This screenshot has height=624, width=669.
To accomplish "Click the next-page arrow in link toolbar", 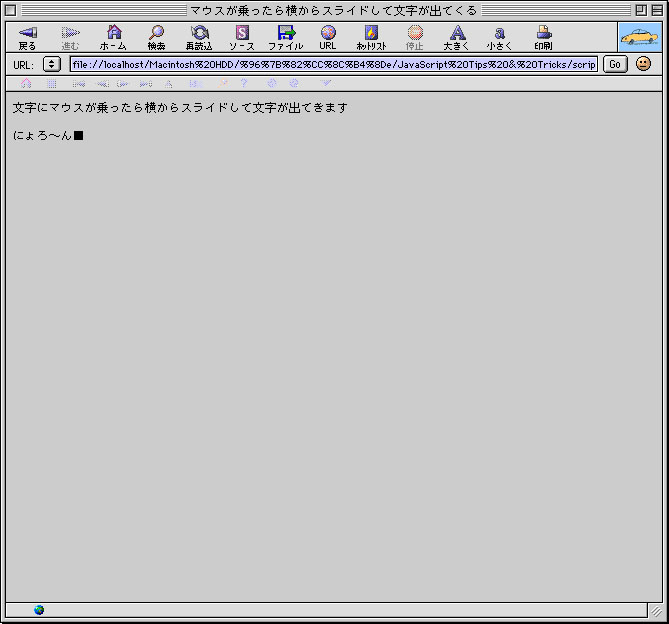I will pyautogui.click(x=123, y=84).
